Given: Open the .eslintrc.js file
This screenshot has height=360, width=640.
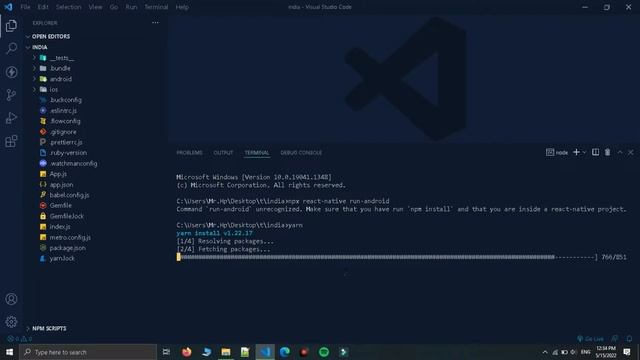Looking at the screenshot, I should 63,111.
